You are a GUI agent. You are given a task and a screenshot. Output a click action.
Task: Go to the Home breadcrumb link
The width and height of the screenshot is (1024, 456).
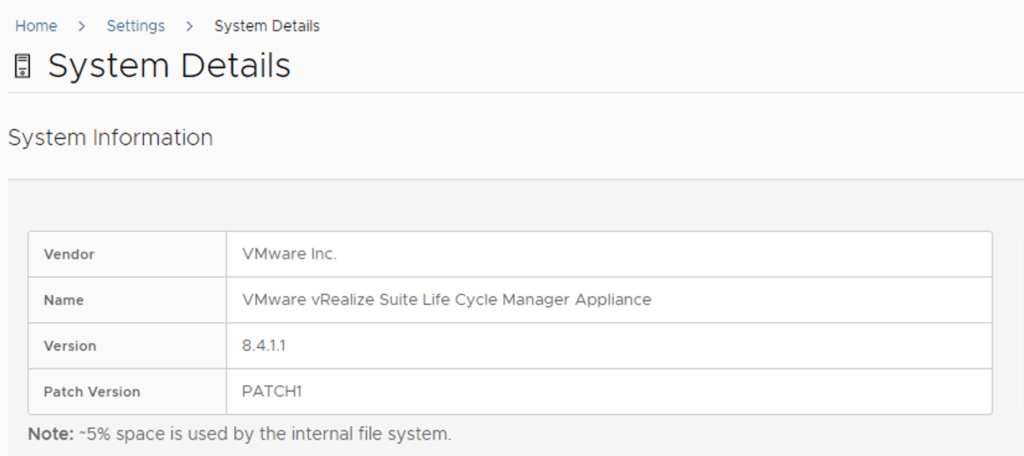coord(36,26)
